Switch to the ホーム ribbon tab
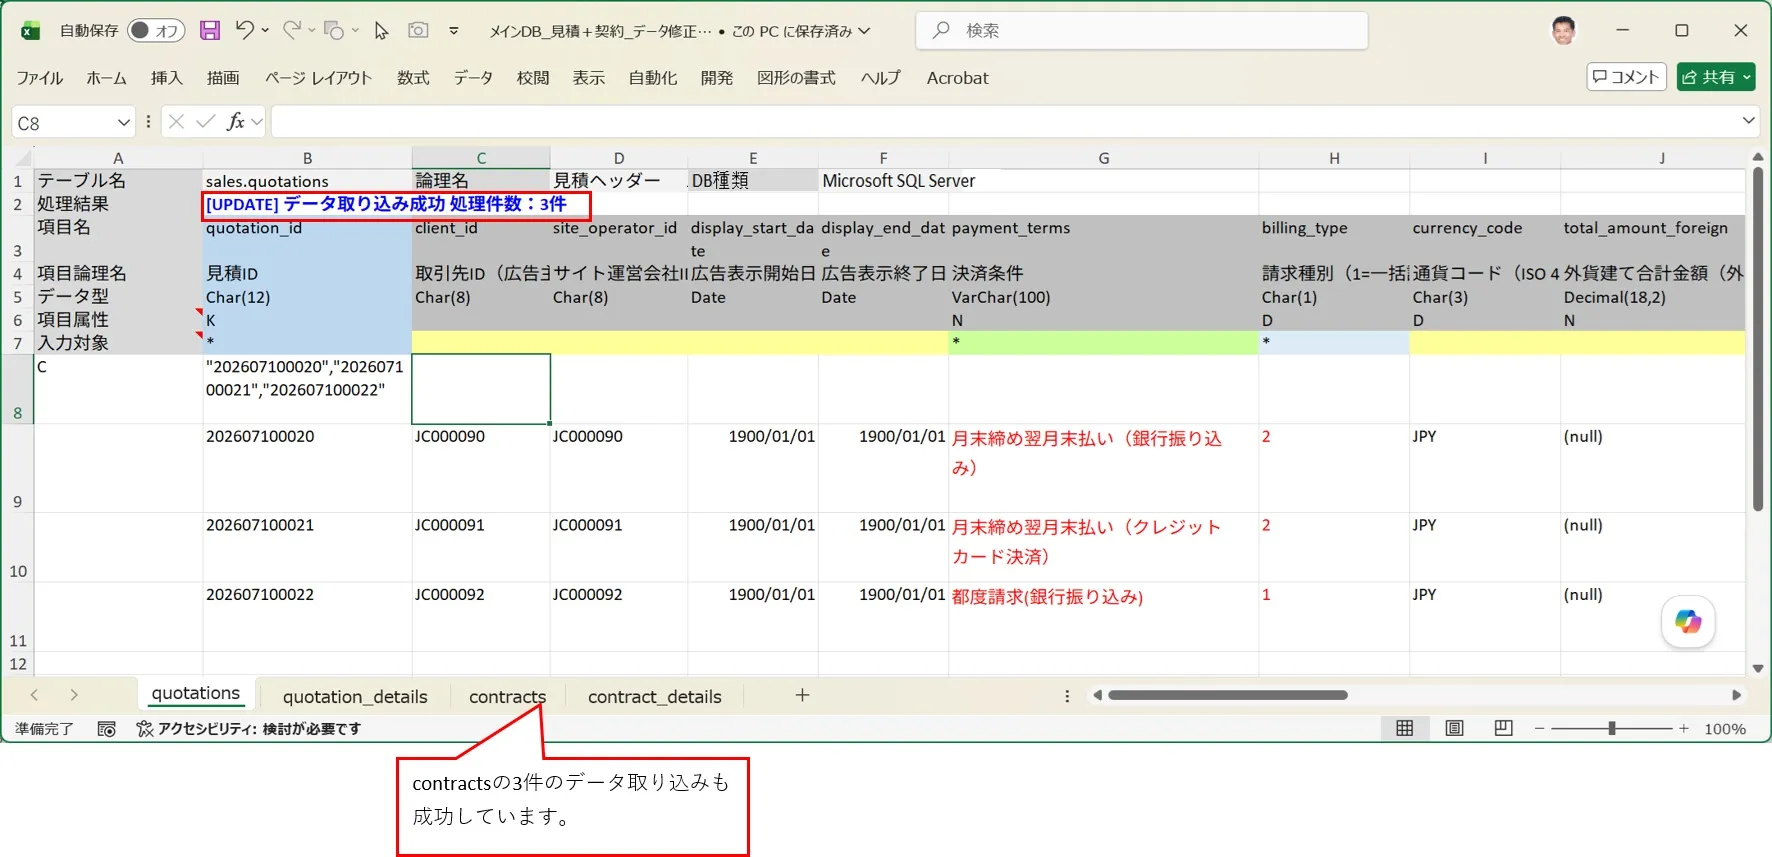The image size is (1772, 857). tap(107, 78)
